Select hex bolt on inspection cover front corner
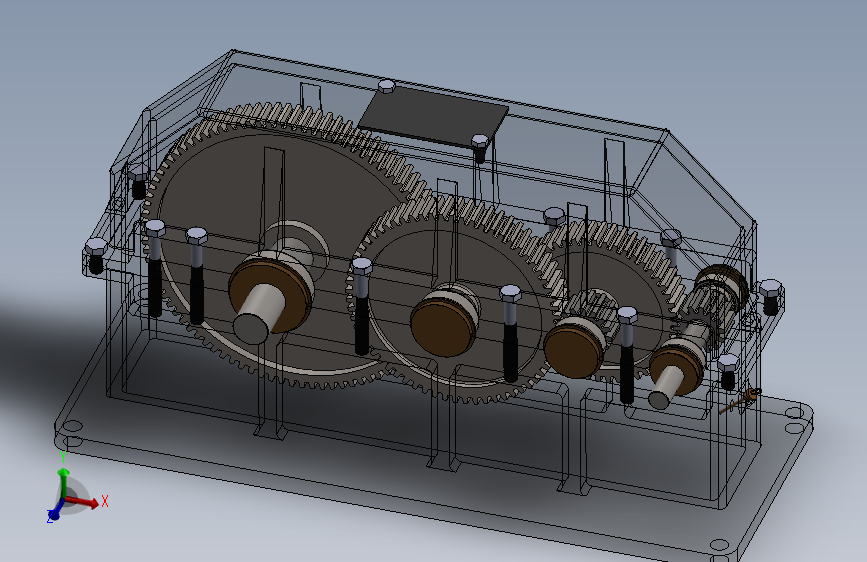Screen dimensions: 867x562 (479, 148)
